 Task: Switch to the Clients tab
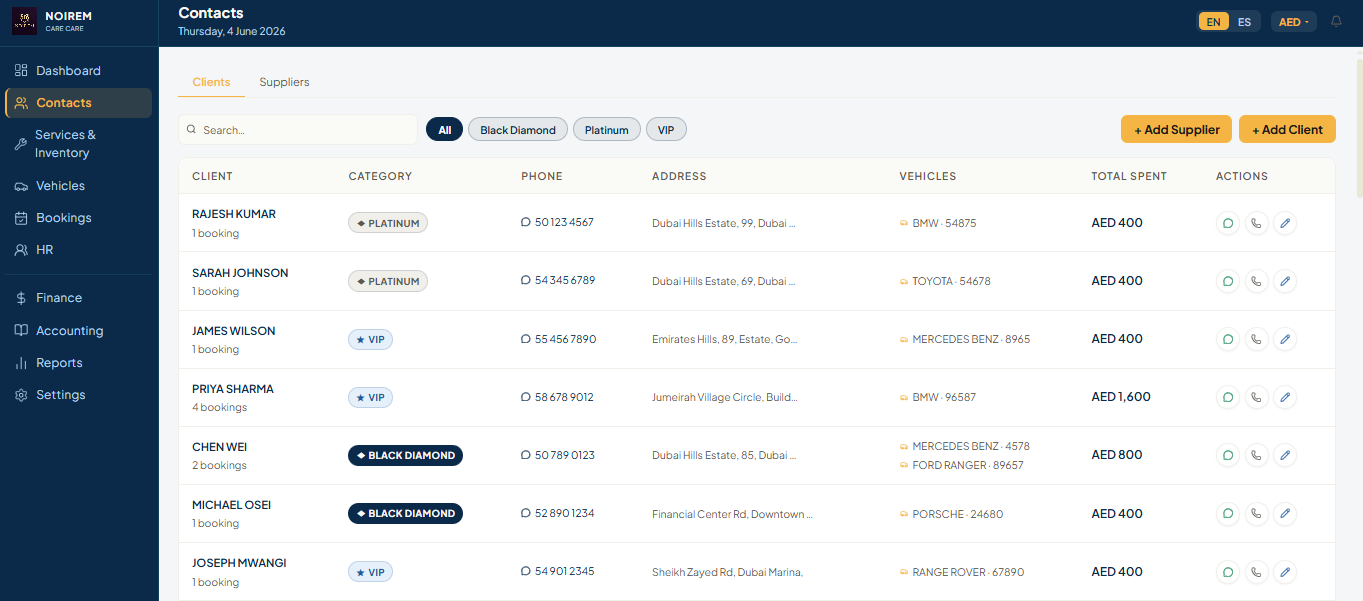pyautogui.click(x=211, y=82)
